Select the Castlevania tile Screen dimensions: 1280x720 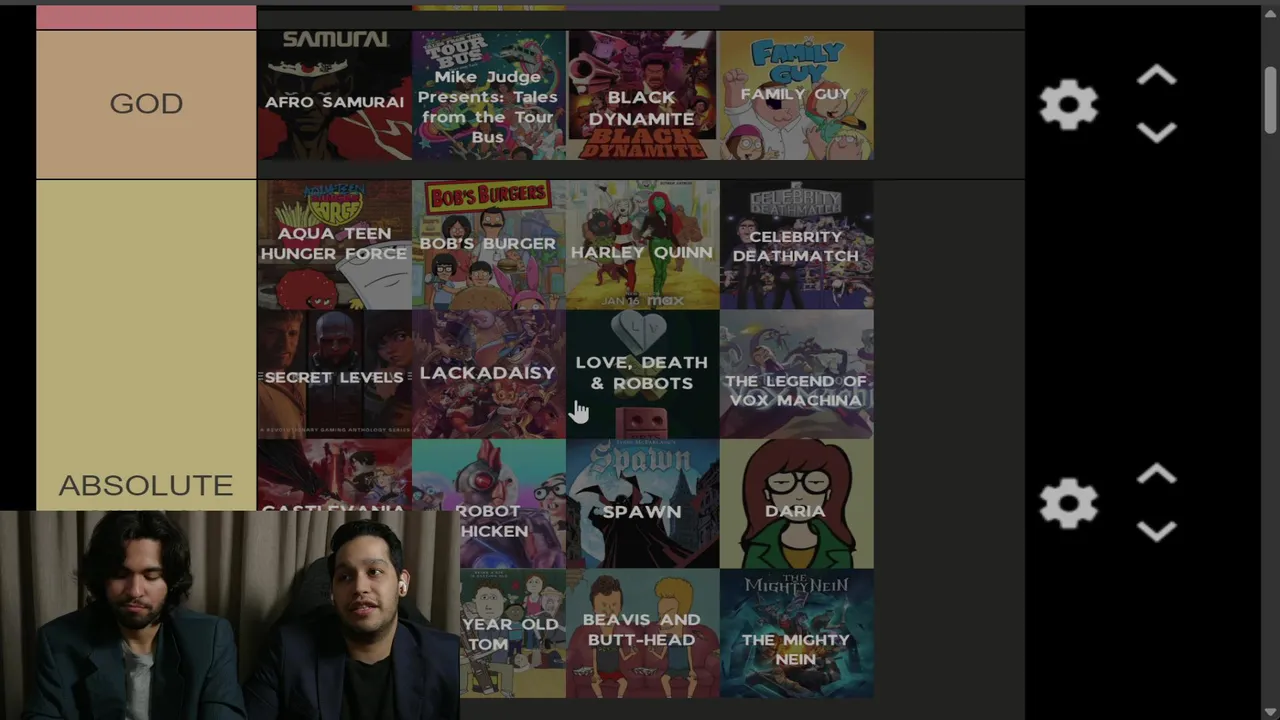(334, 475)
